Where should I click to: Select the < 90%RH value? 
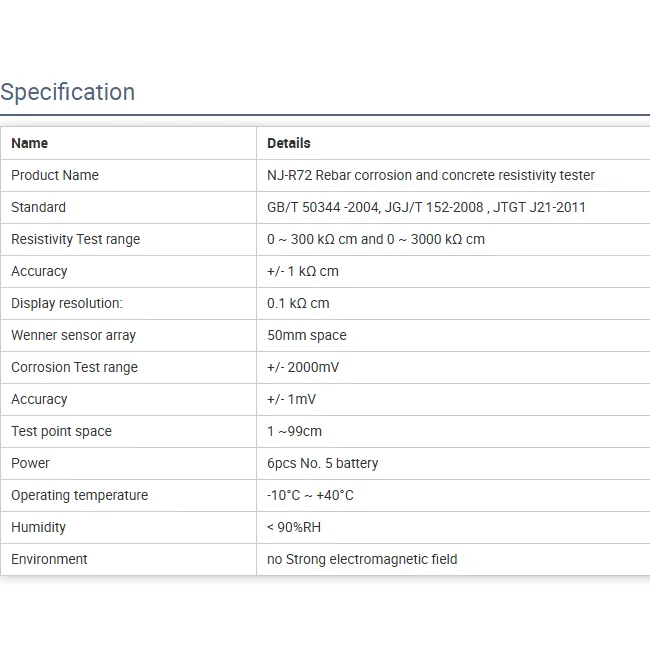tap(294, 527)
